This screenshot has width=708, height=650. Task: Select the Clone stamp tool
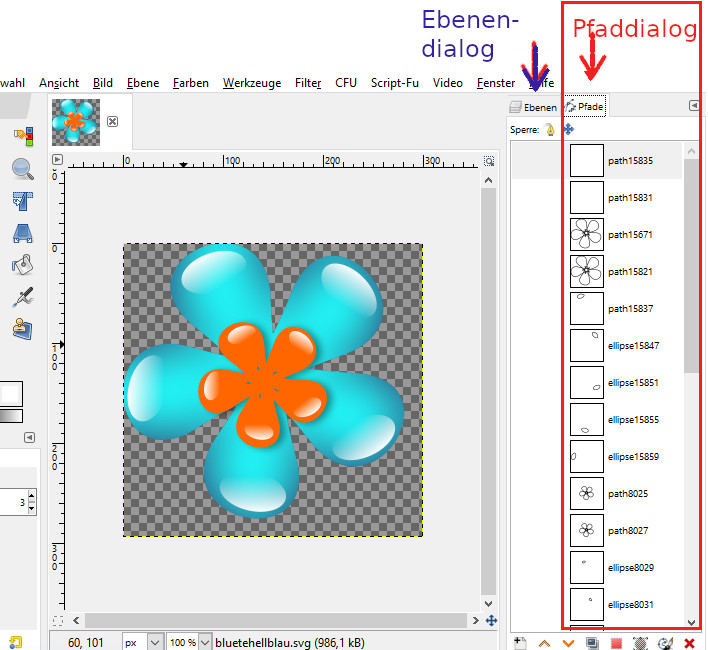click(23, 329)
